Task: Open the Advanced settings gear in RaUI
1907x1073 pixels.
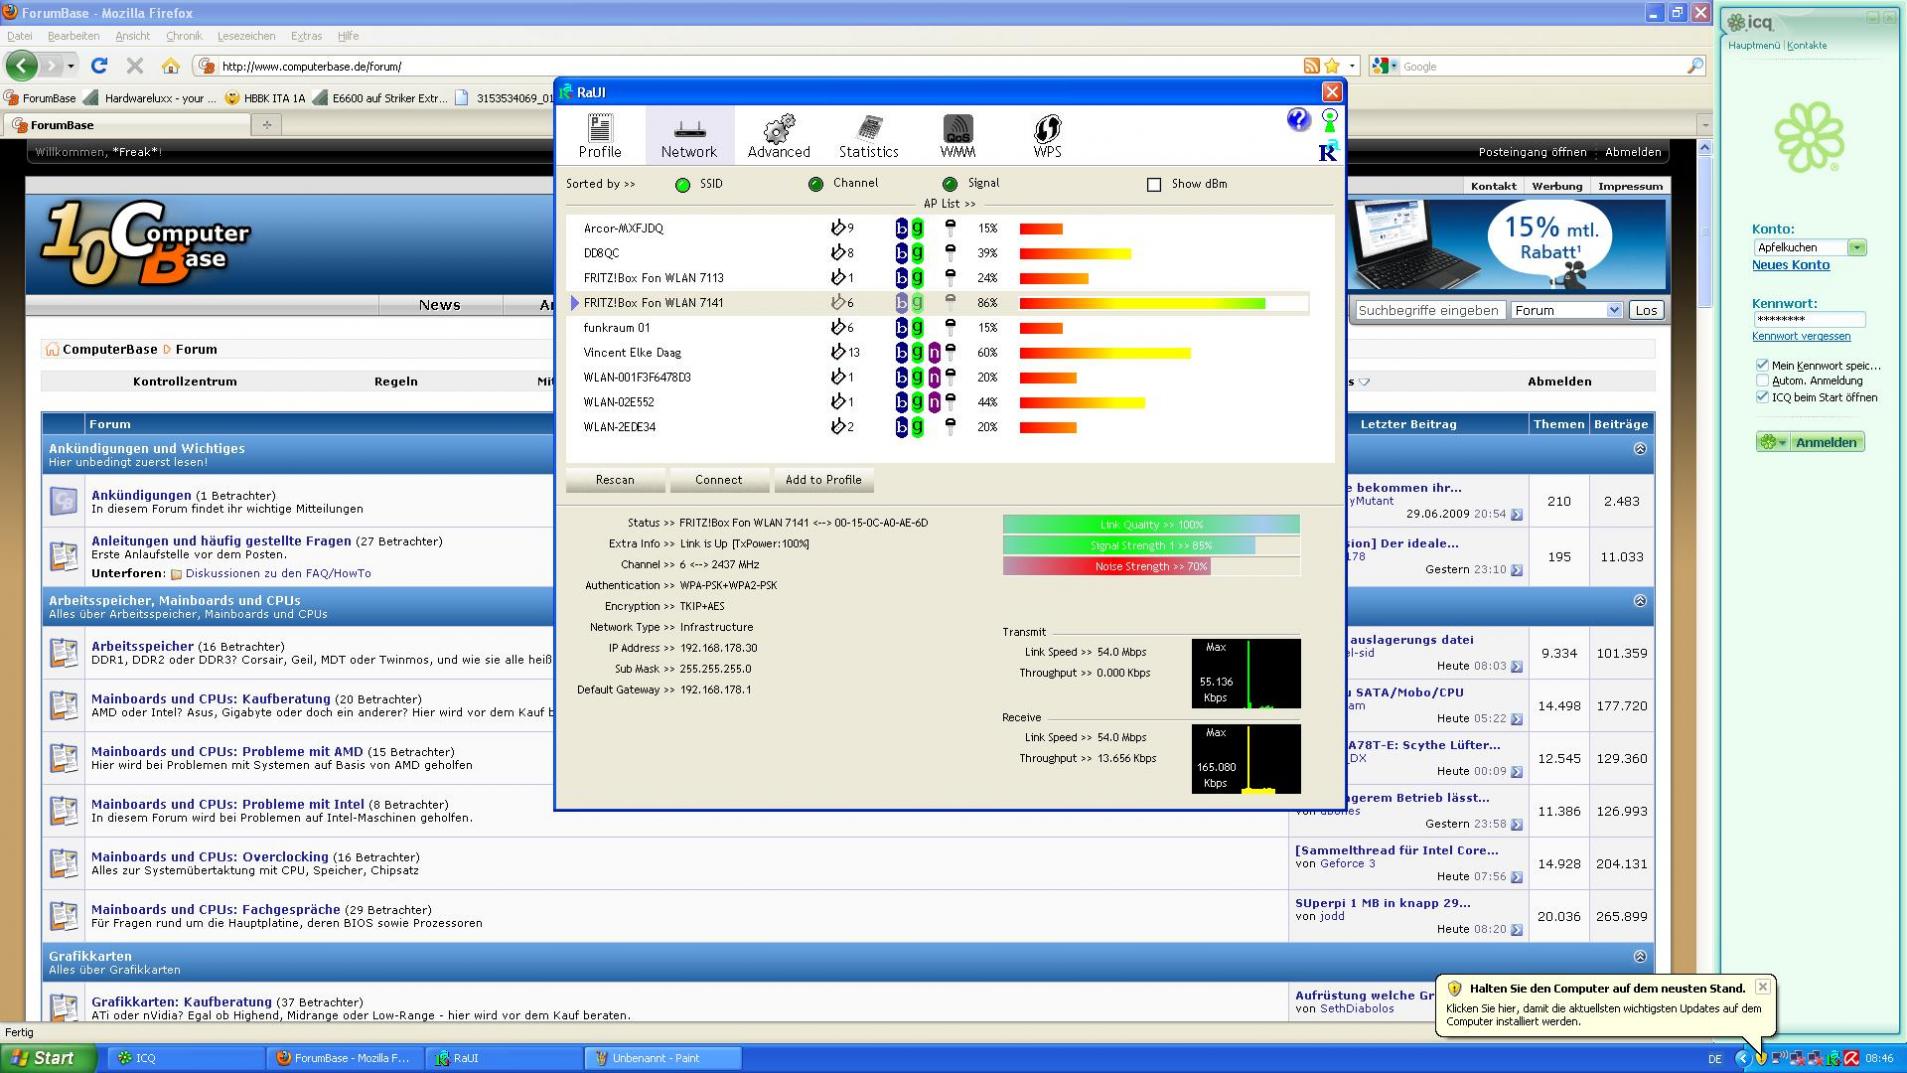Action: (778, 135)
